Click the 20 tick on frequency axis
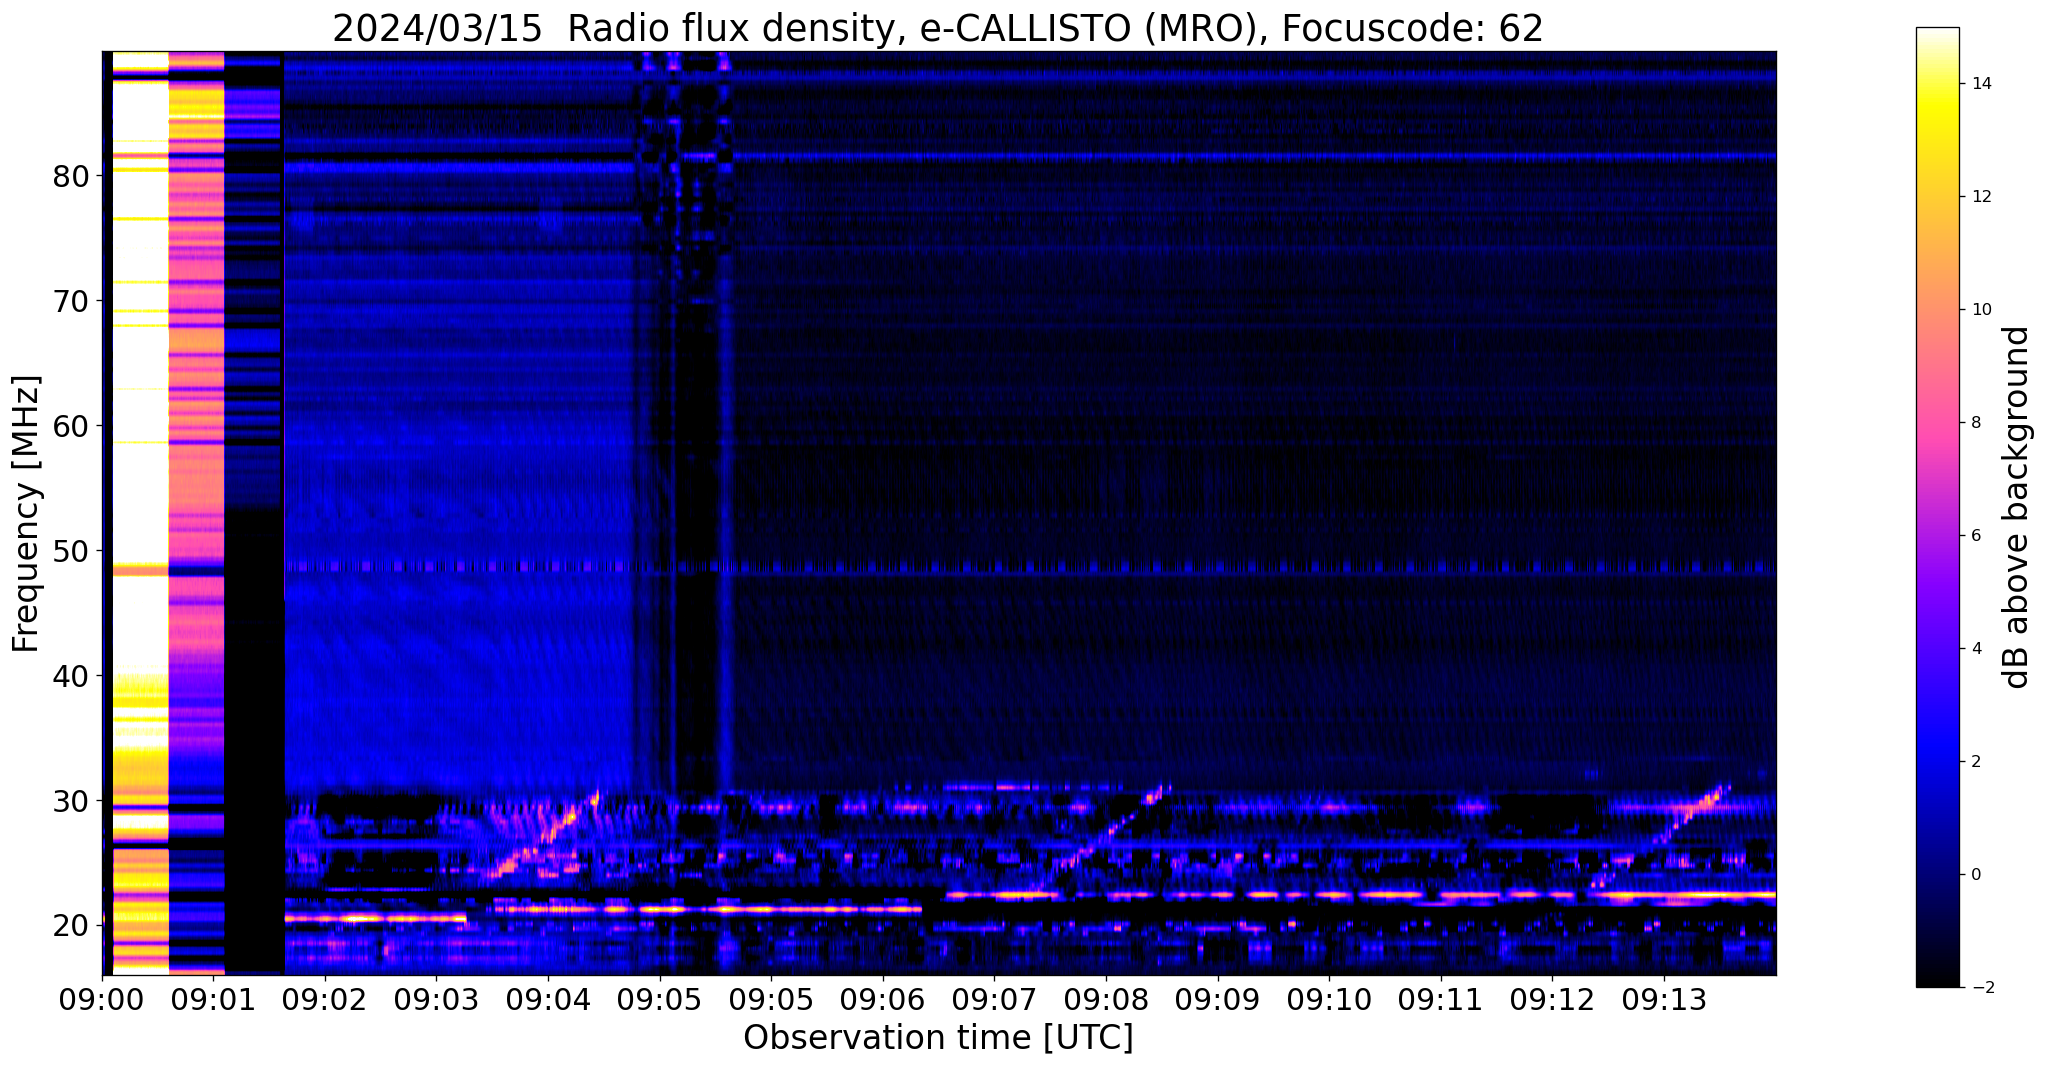 point(70,926)
